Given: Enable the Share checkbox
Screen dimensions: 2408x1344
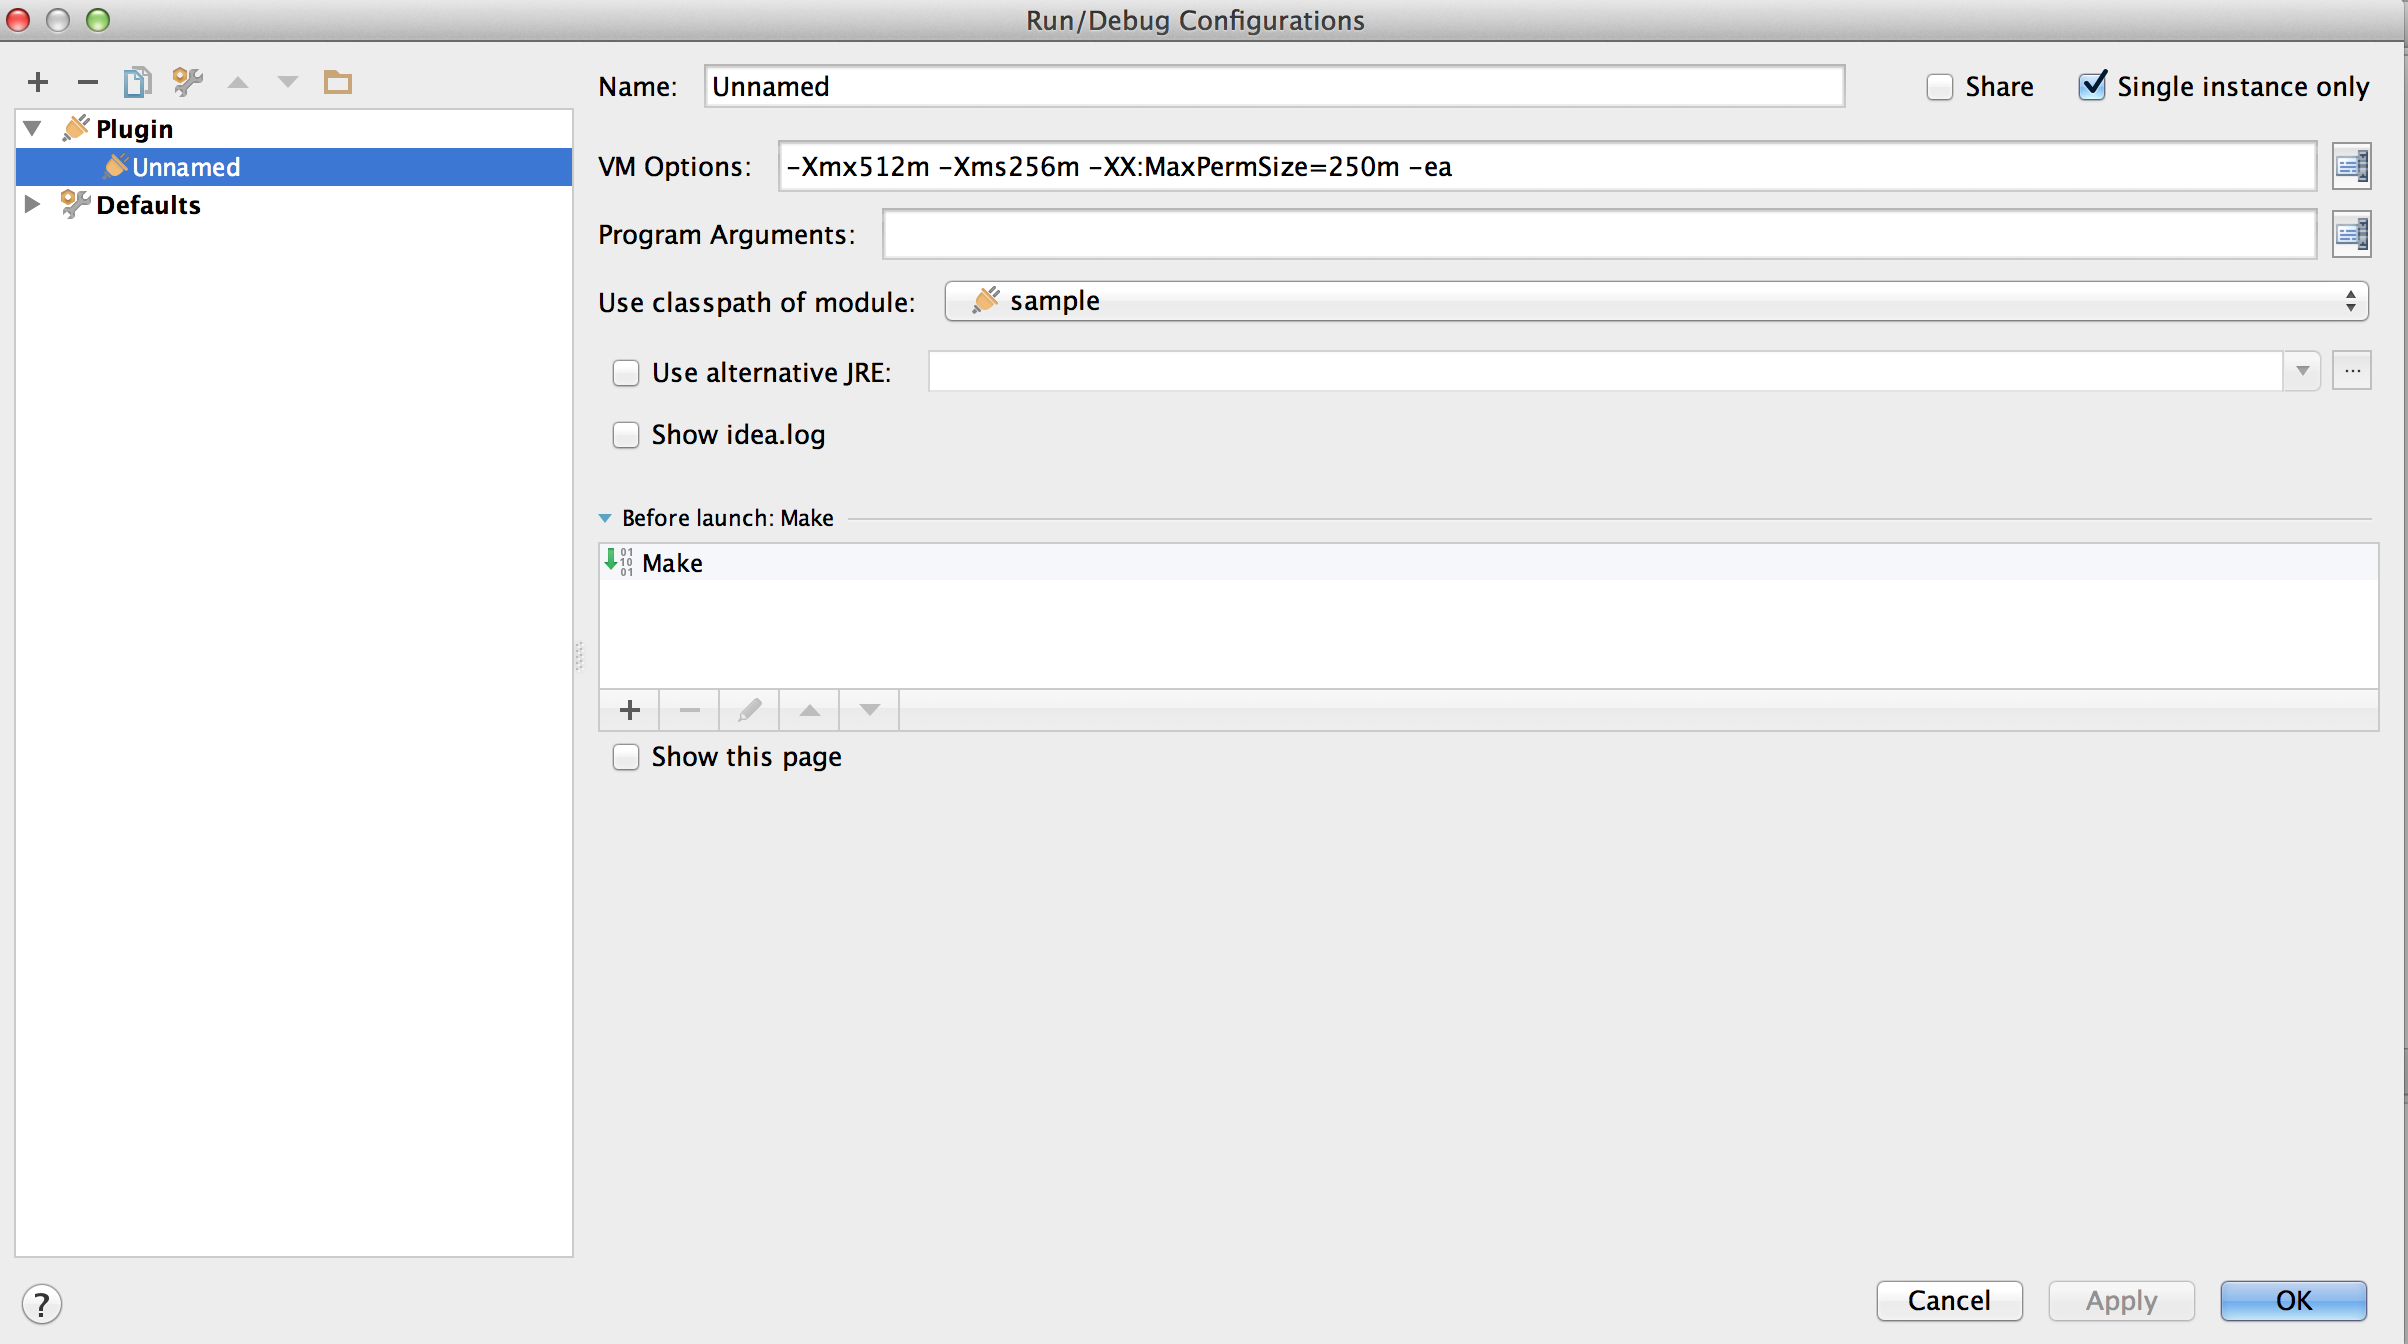Looking at the screenshot, I should (x=1939, y=87).
